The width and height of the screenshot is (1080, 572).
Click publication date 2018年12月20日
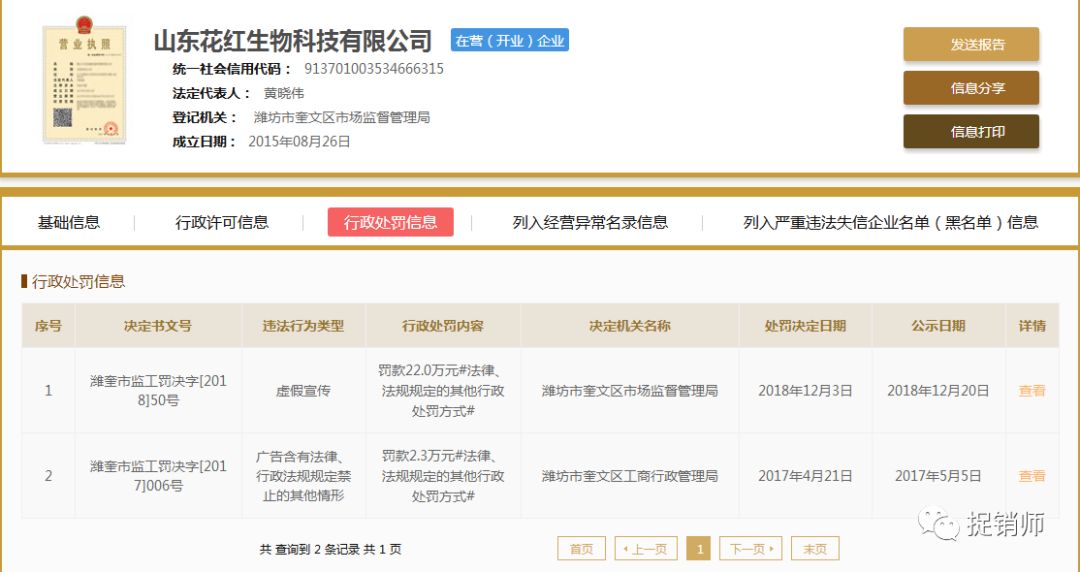pyautogui.click(x=938, y=391)
